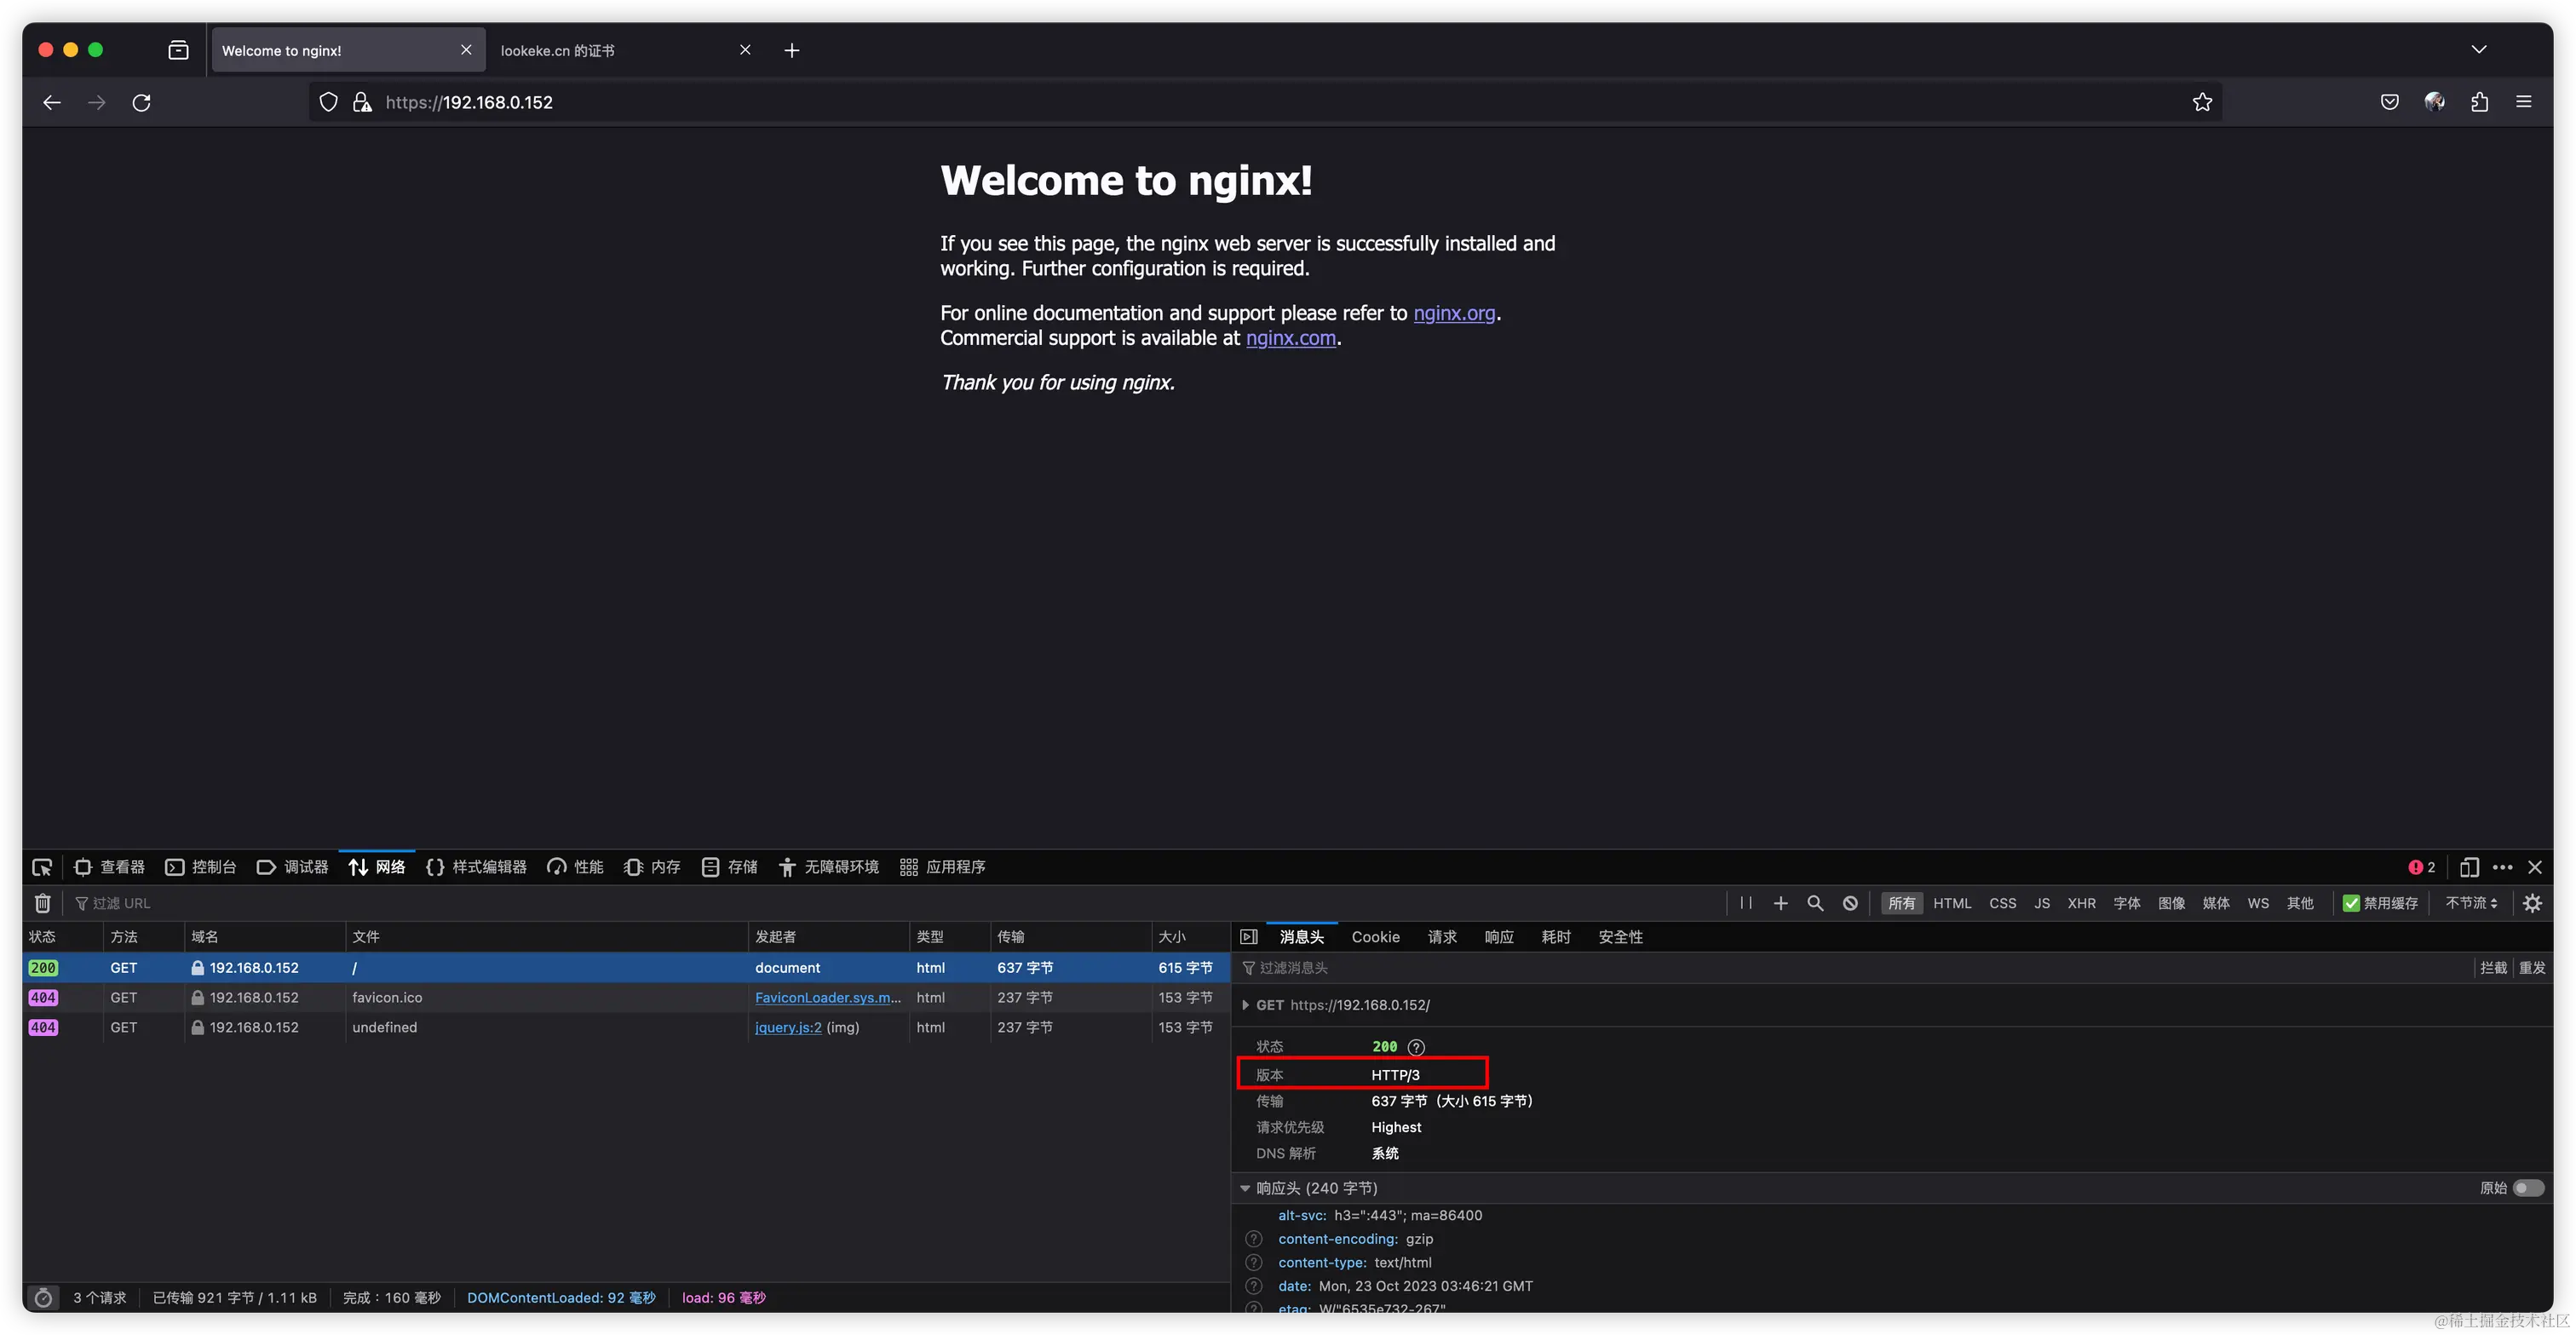Filter requests by 图像
The image size is (2576, 1335).
click(x=2171, y=903)
